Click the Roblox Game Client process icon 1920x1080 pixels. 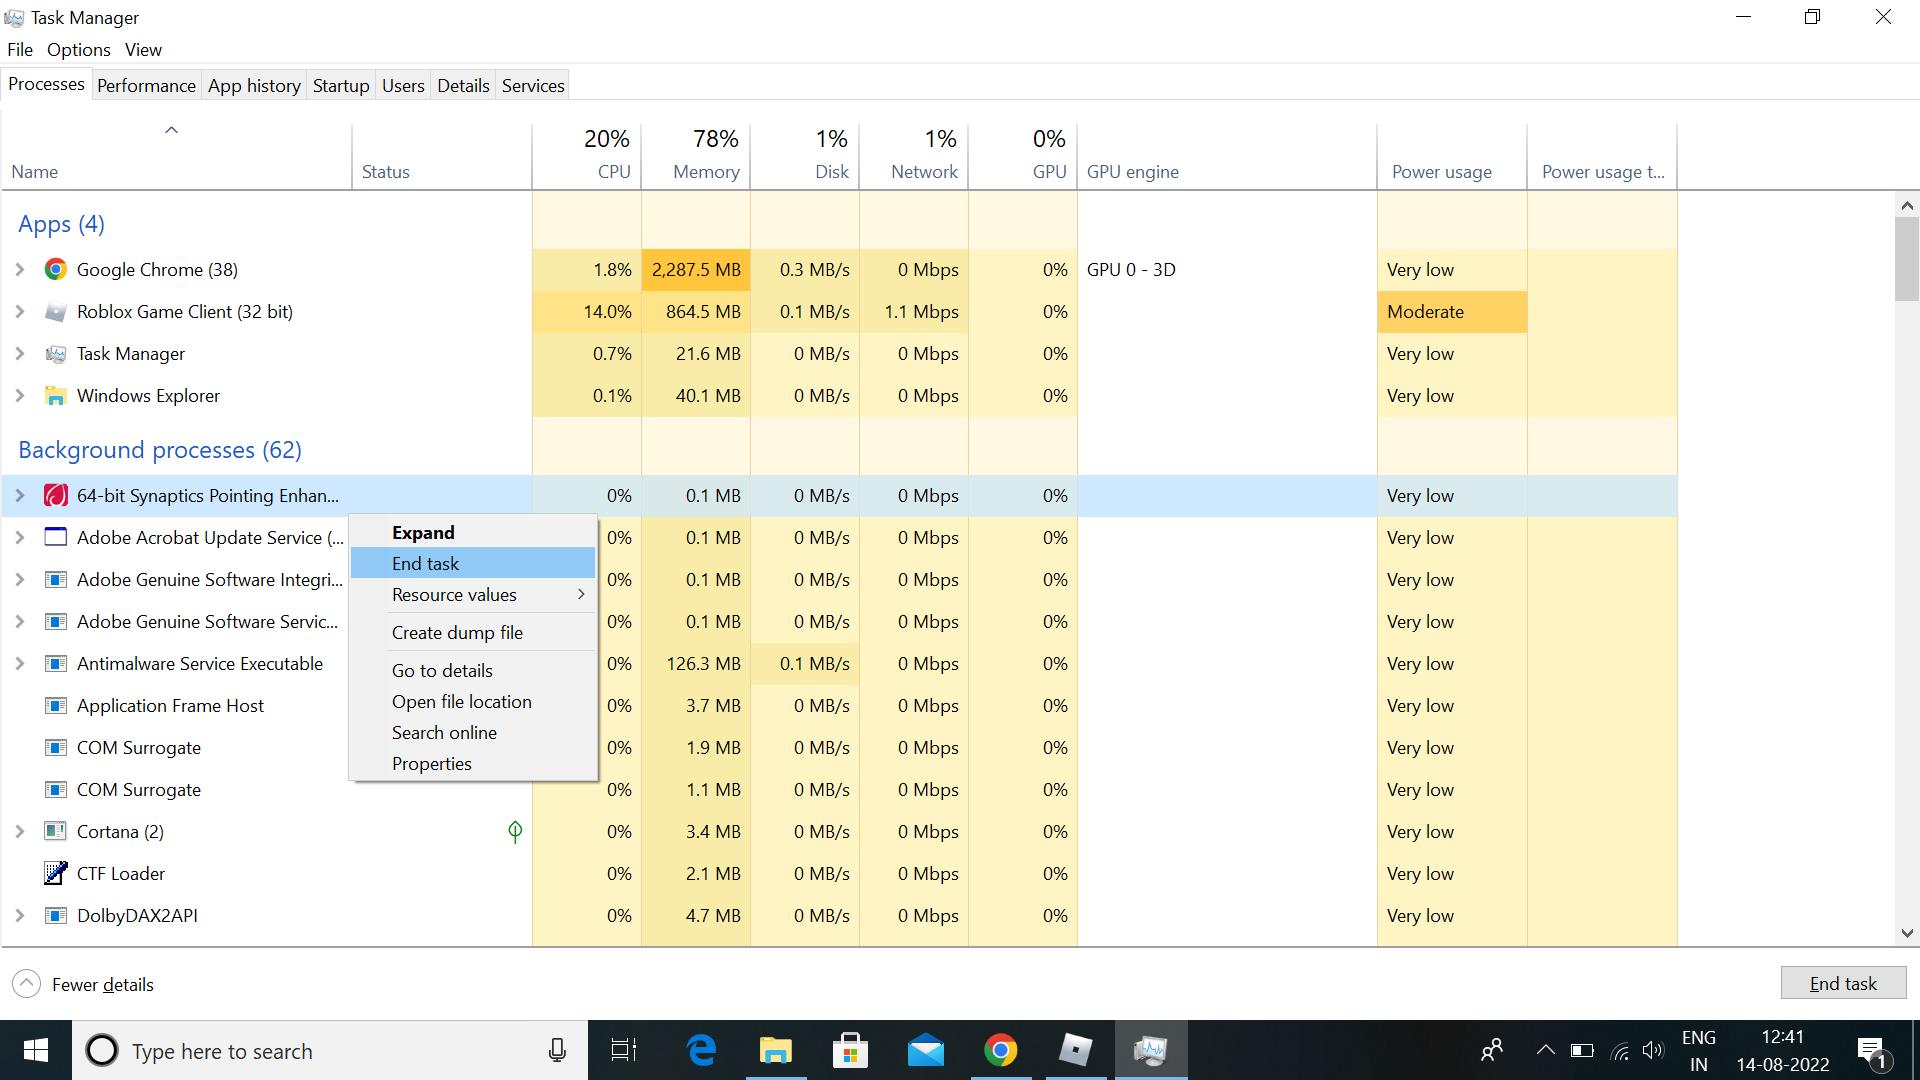click(56, 312)
